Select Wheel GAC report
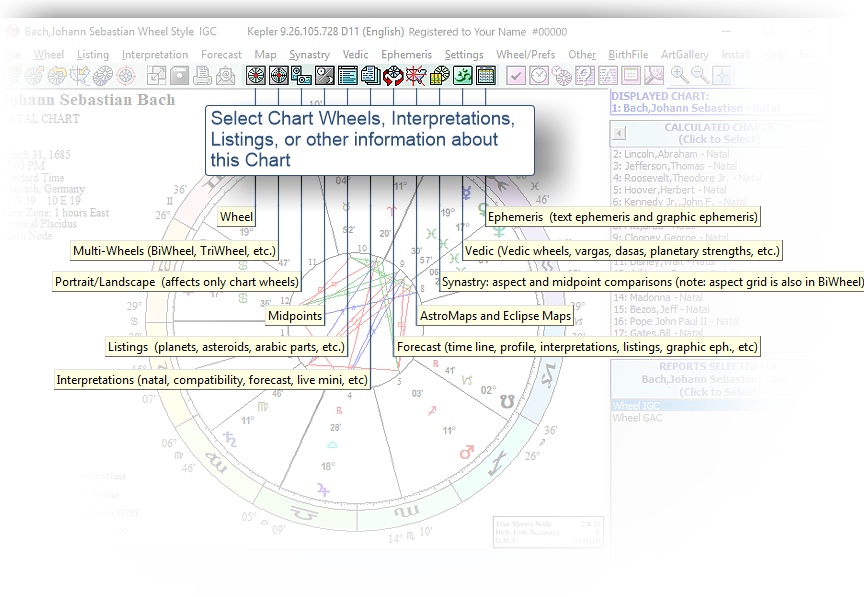 click(x=637, y=418)
